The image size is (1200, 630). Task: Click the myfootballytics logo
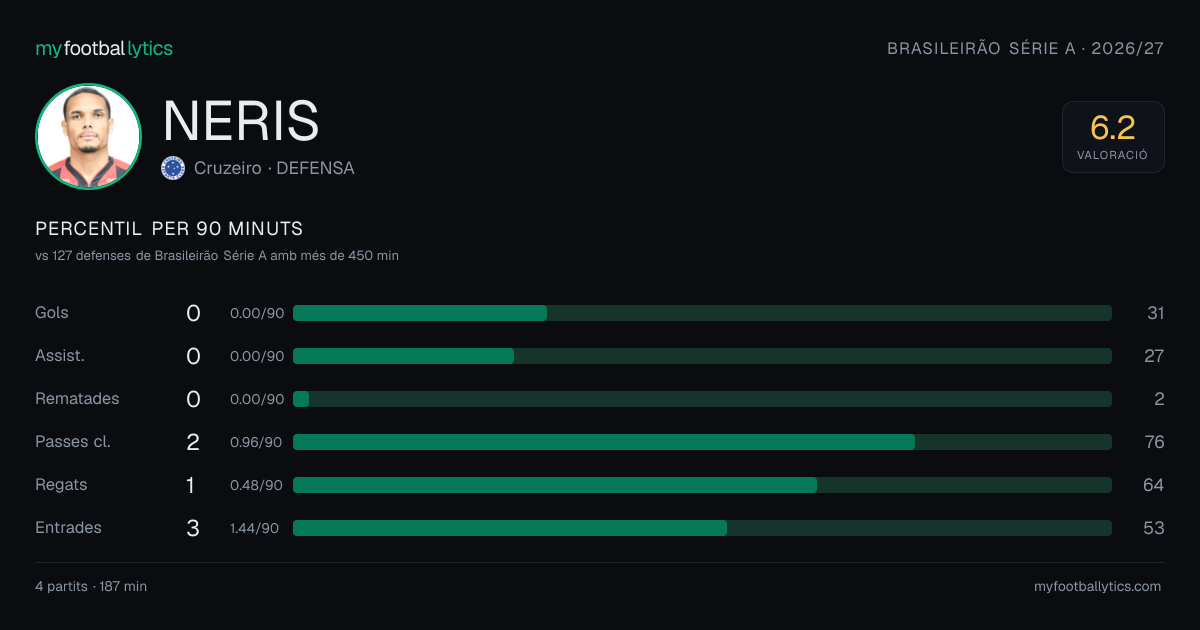tap(104, 48)
